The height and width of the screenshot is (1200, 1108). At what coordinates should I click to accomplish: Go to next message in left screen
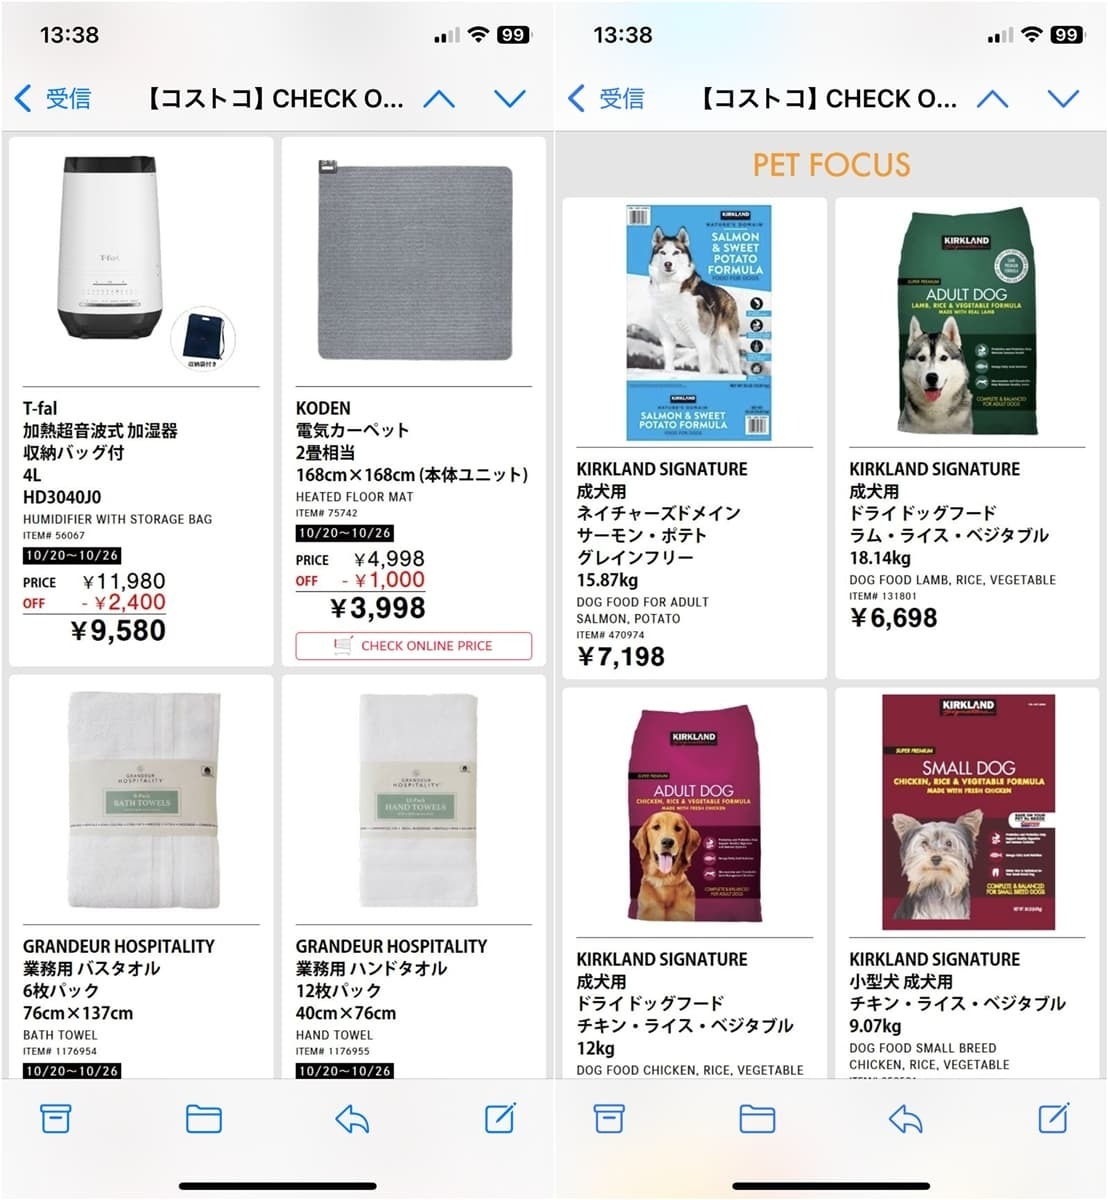click(x=510, y=98)
